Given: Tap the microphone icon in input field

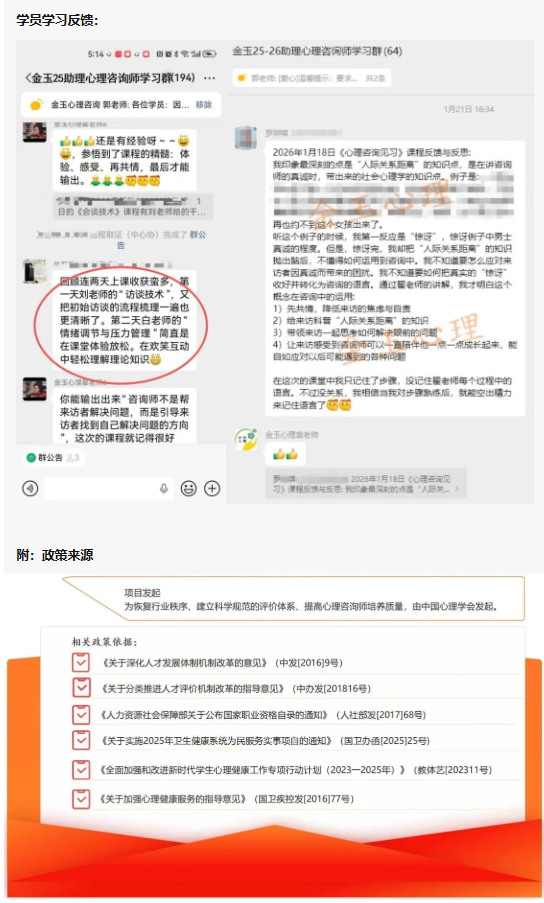Looking at the screenshot, I should click(x=163, y=488).
